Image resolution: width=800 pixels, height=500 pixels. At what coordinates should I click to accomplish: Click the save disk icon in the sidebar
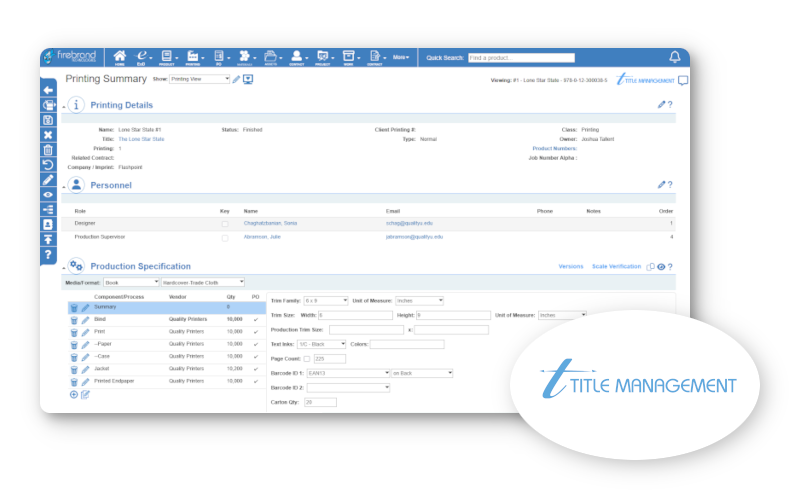[48, 120]
